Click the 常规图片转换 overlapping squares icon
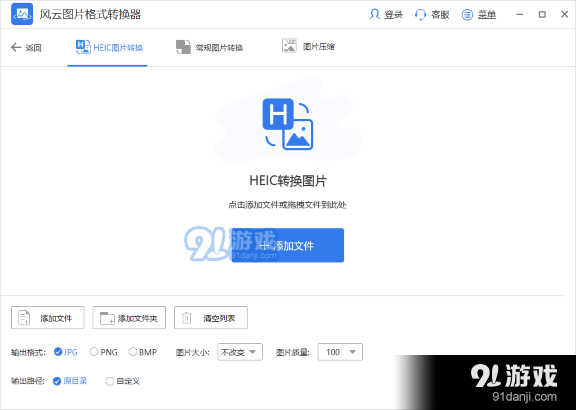This screenshot has width=576, height=410. [183, 47]
